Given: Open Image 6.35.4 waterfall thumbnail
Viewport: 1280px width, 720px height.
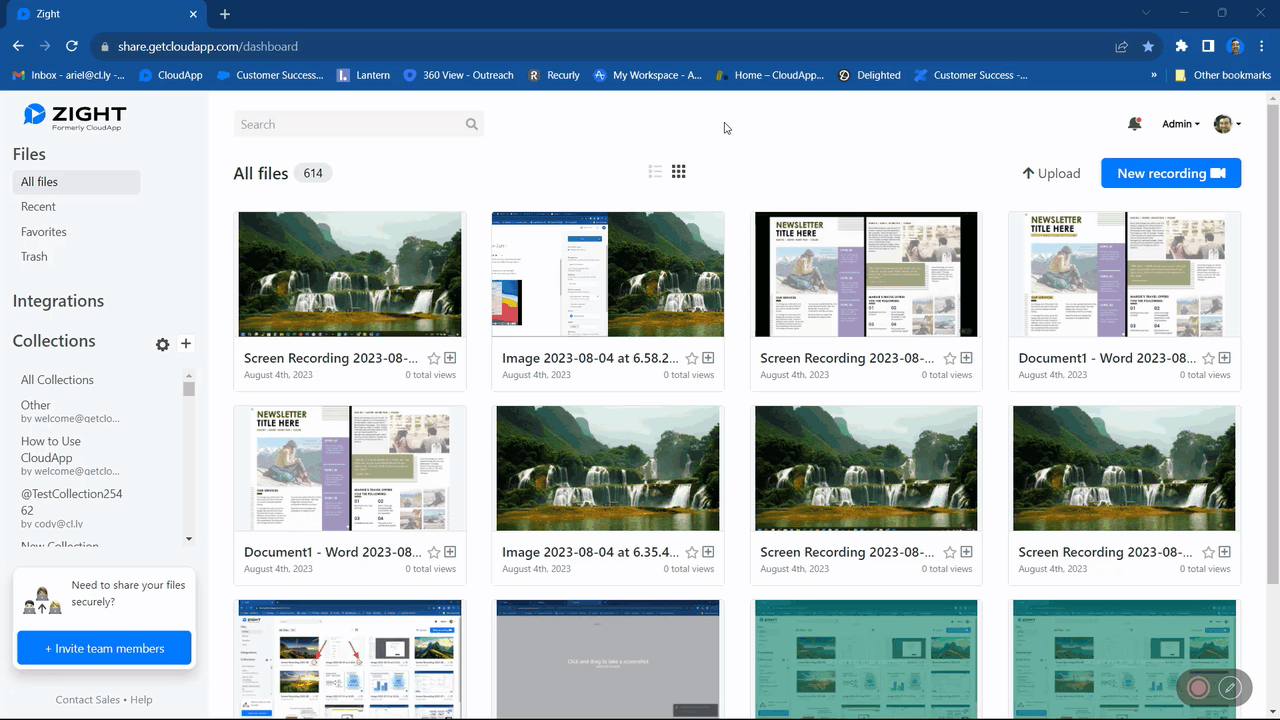Looking at the screenshot, I should pyautogui.click(x=608, y=468).
